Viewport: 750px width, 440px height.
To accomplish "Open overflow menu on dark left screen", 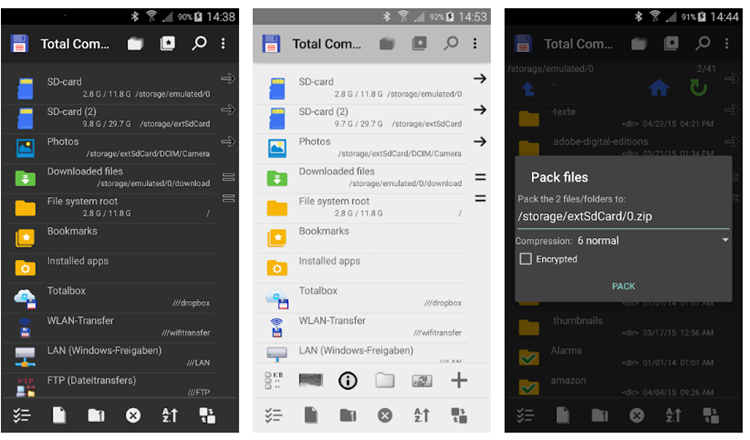I will point(223,44).
